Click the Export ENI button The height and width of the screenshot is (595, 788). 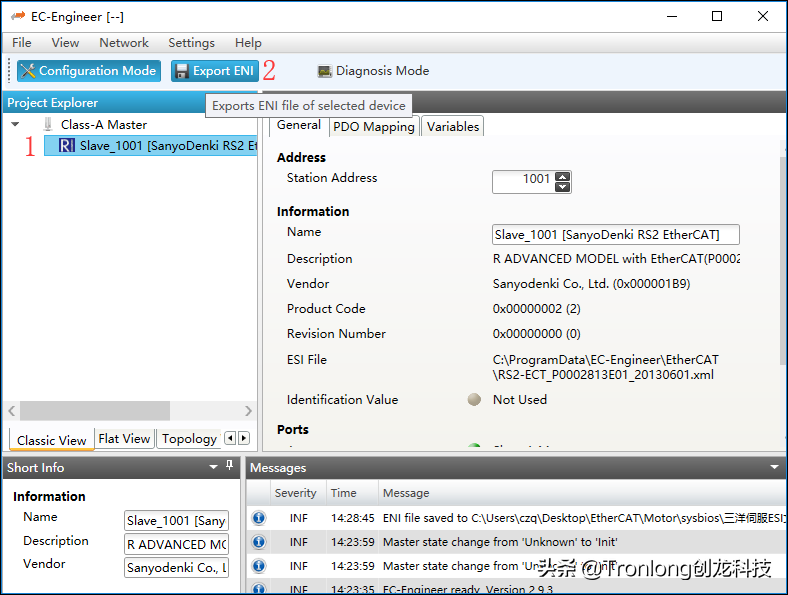(x=215, y=71)
